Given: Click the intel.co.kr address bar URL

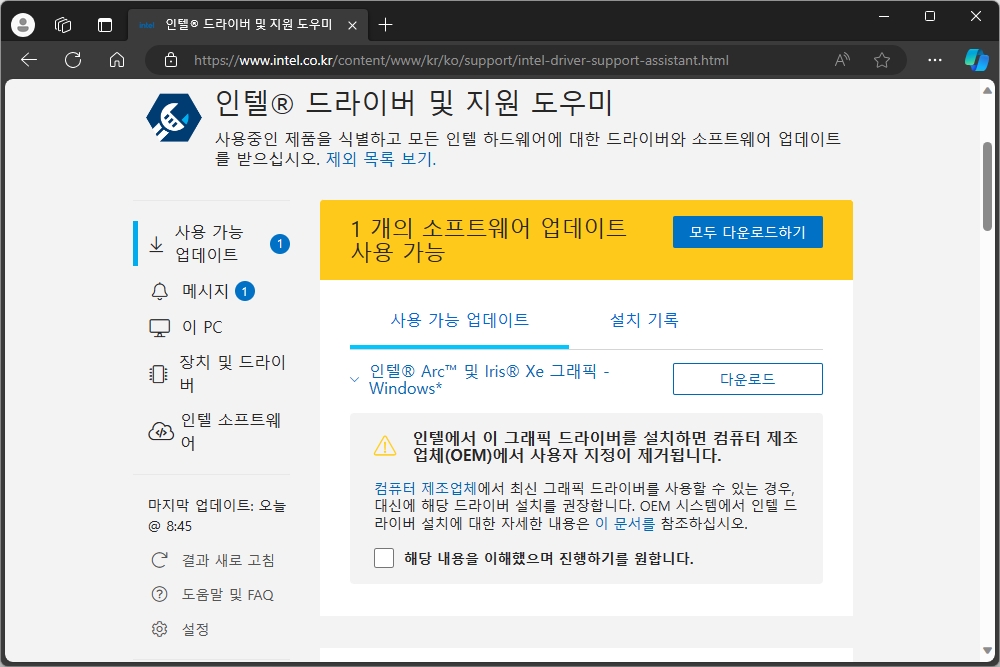Looking at the screenshot, I should pos(460,60).
